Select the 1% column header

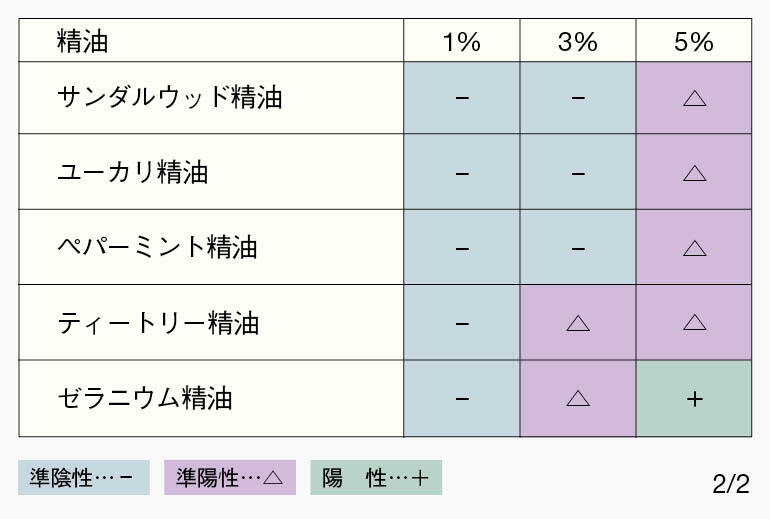tap(462, 41)
